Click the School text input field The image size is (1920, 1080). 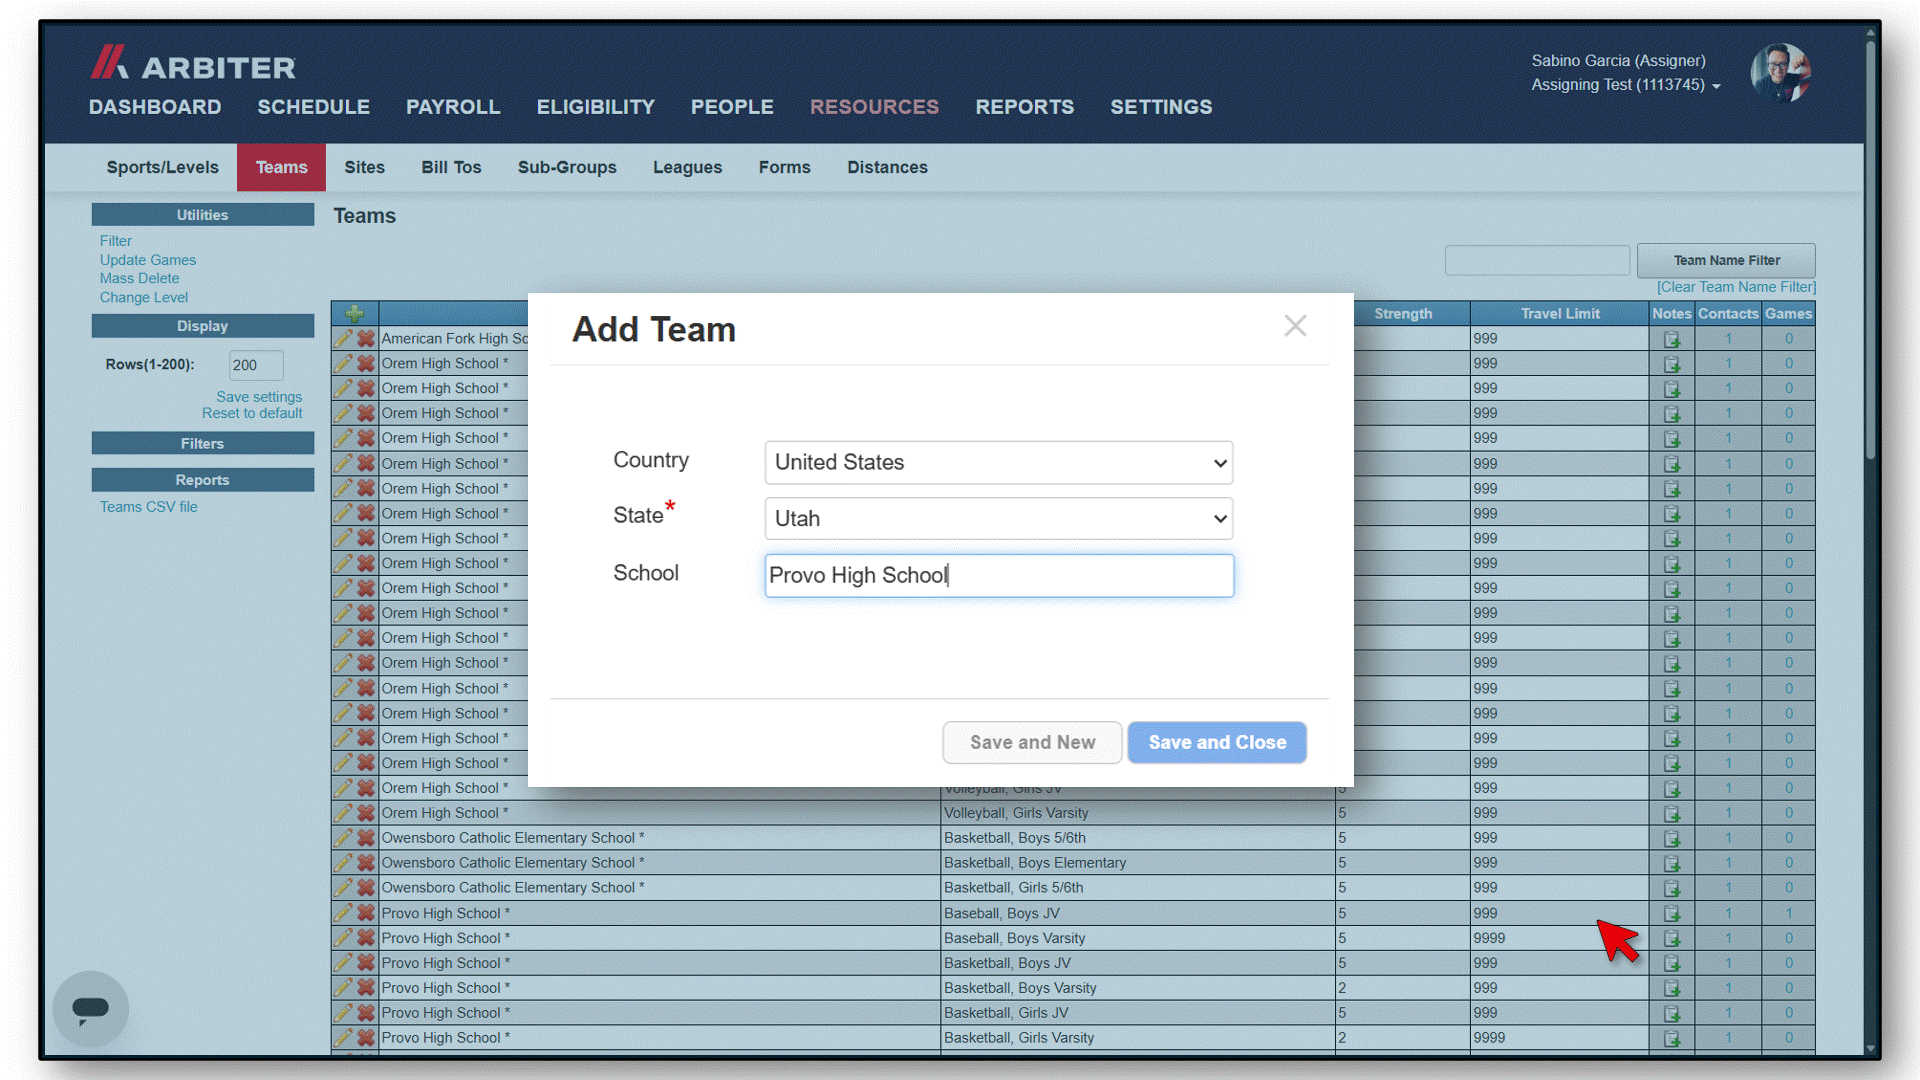point(998,575)
